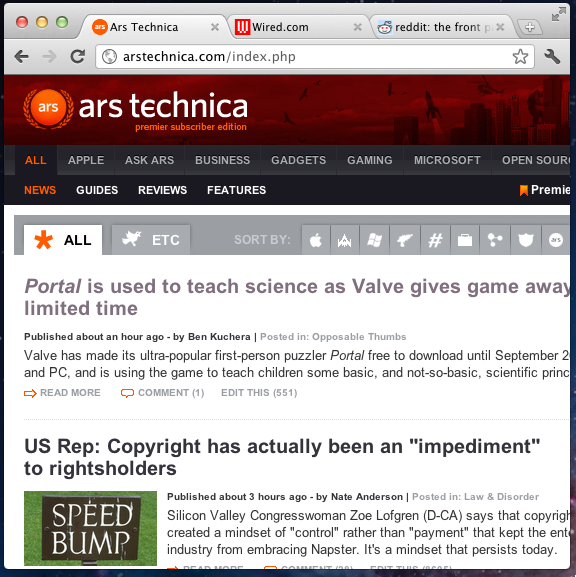Sort by gadgets ray gun icon
576x577 pixels.
click(404, 240)
